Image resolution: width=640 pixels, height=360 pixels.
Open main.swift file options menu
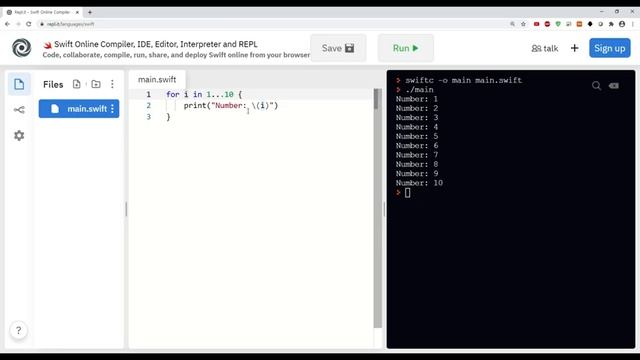(x=112, y=109)
